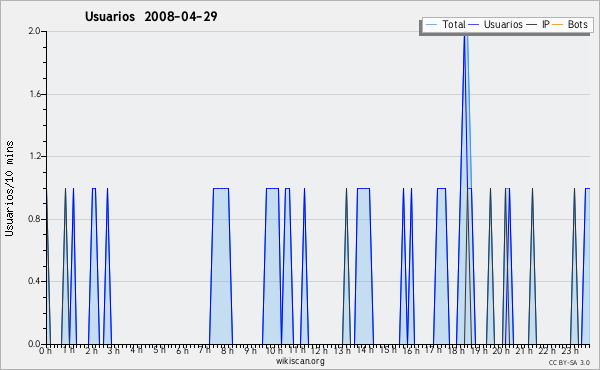Click the '22 h' x-axis label
Viewport: 600px width, 370px height.
tap(547, 350)
